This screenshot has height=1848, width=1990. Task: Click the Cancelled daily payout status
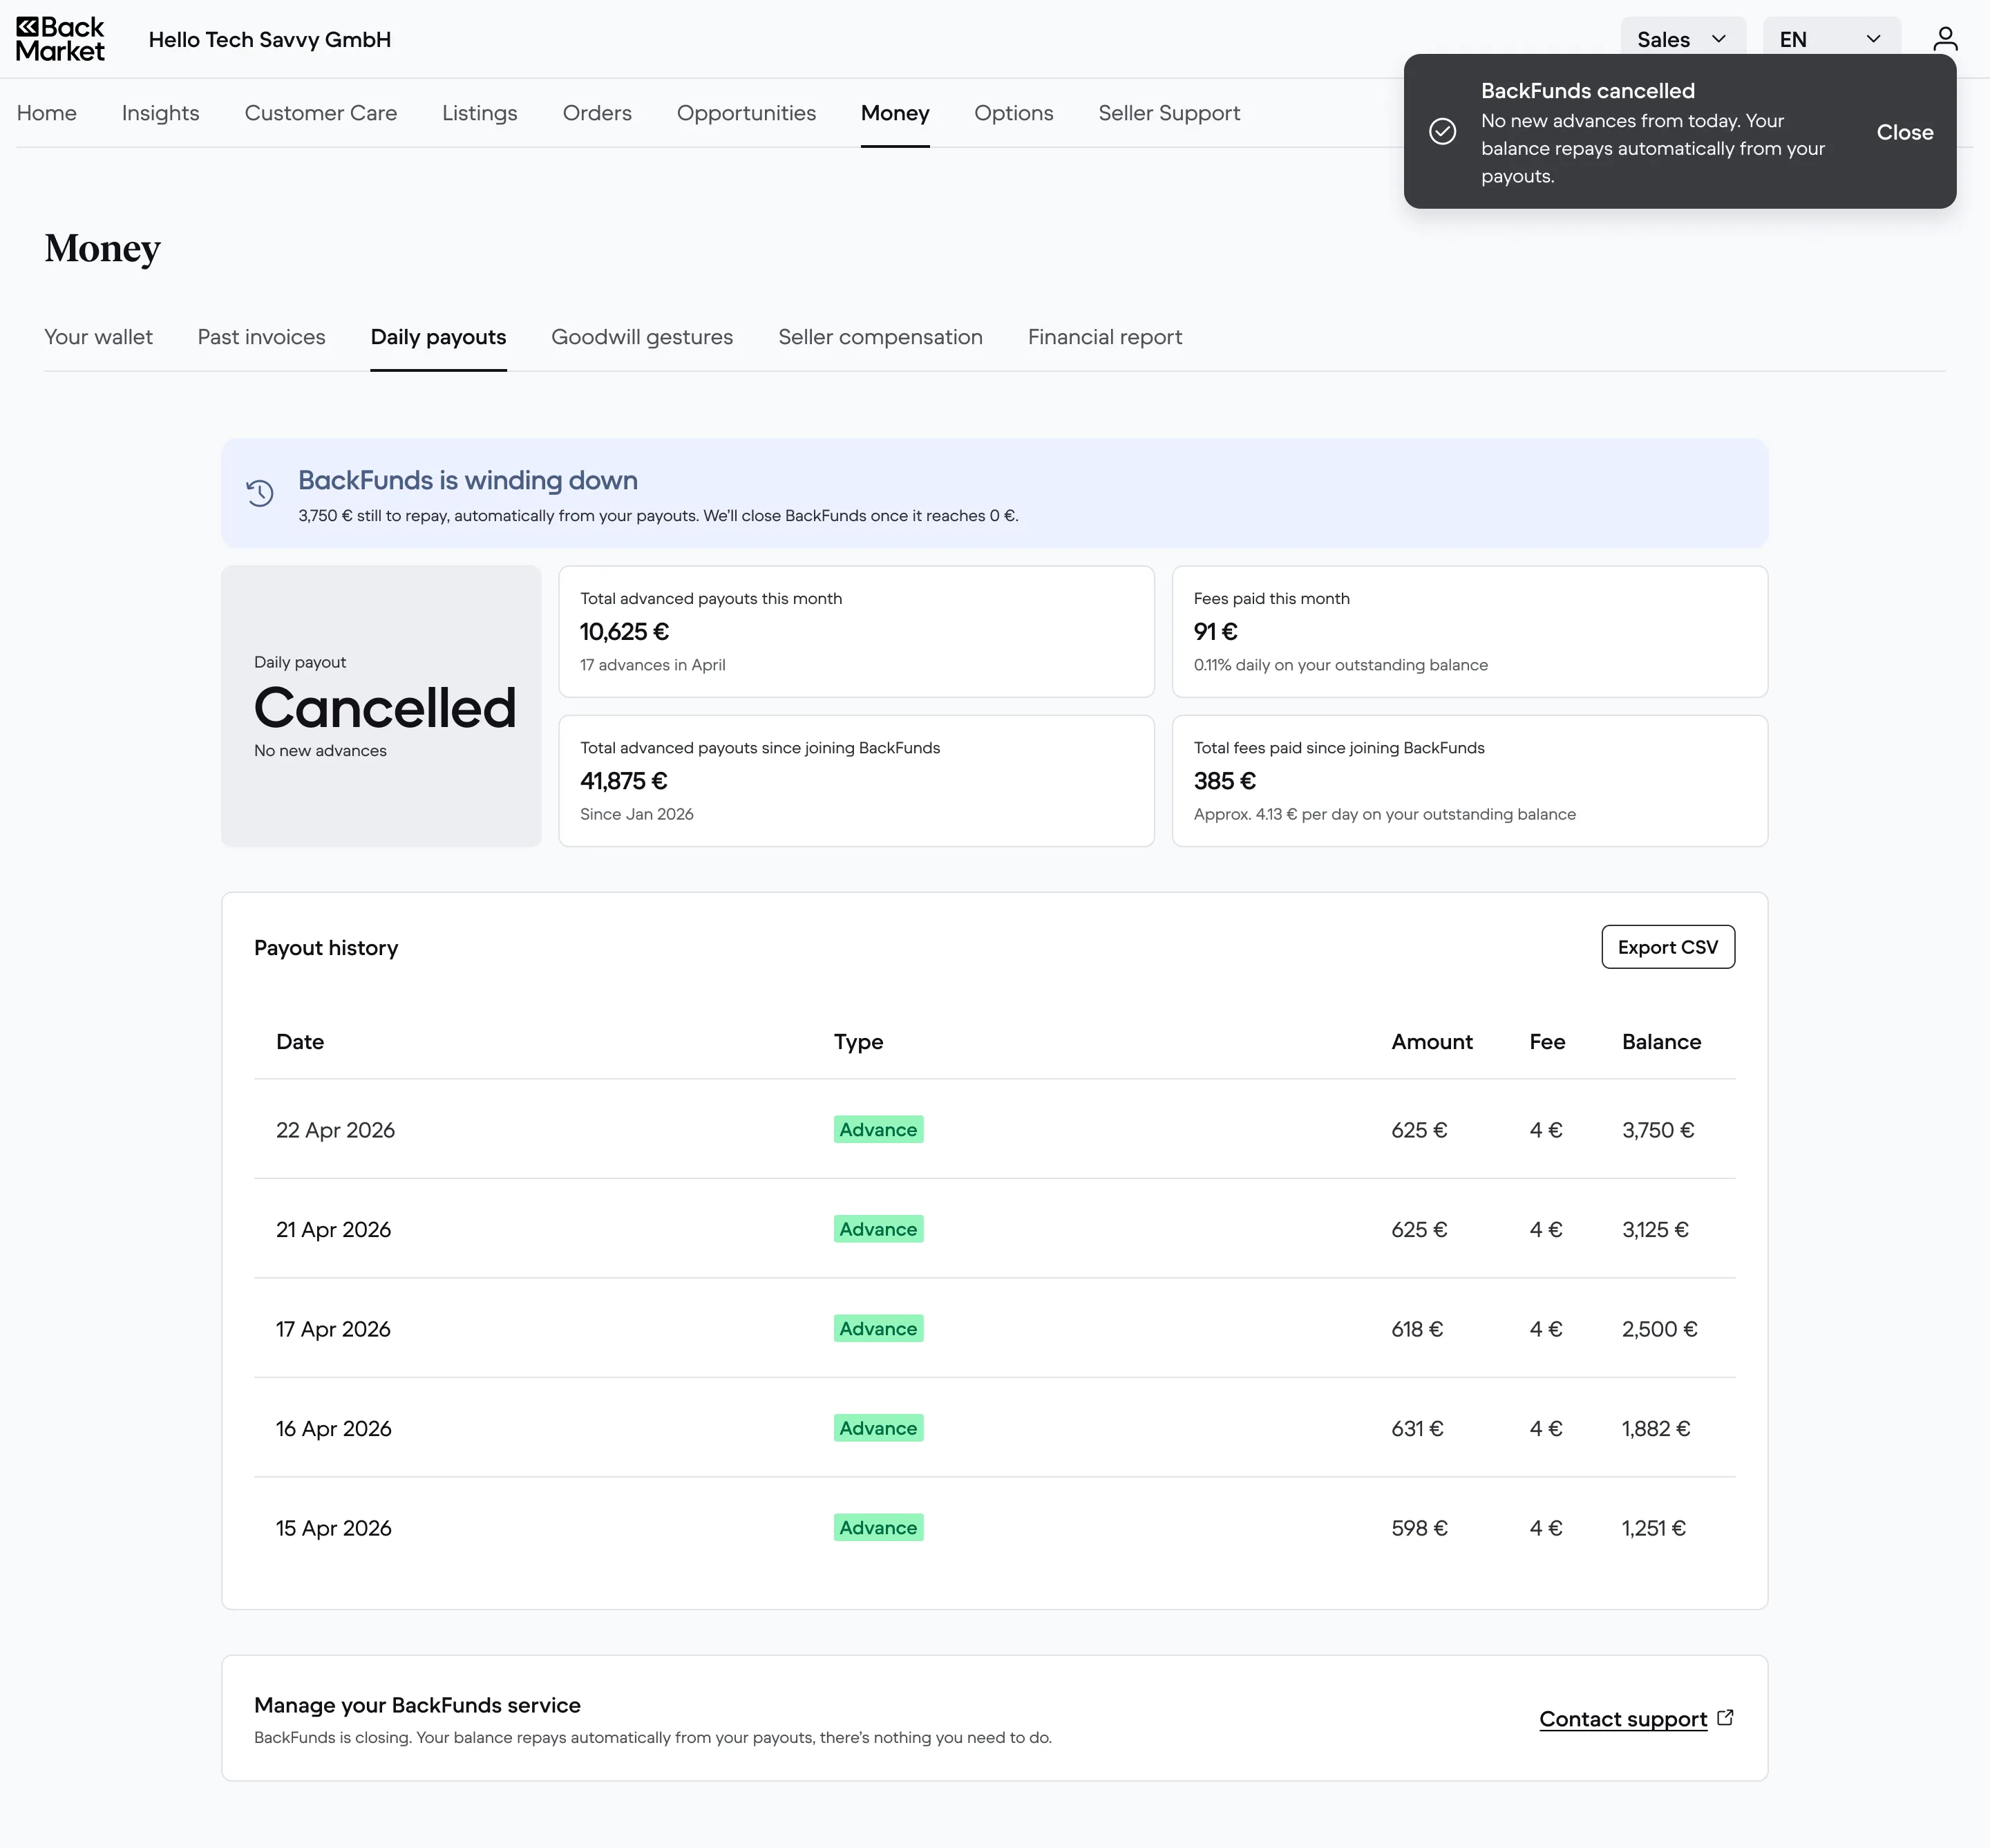(x=385, y=708)
